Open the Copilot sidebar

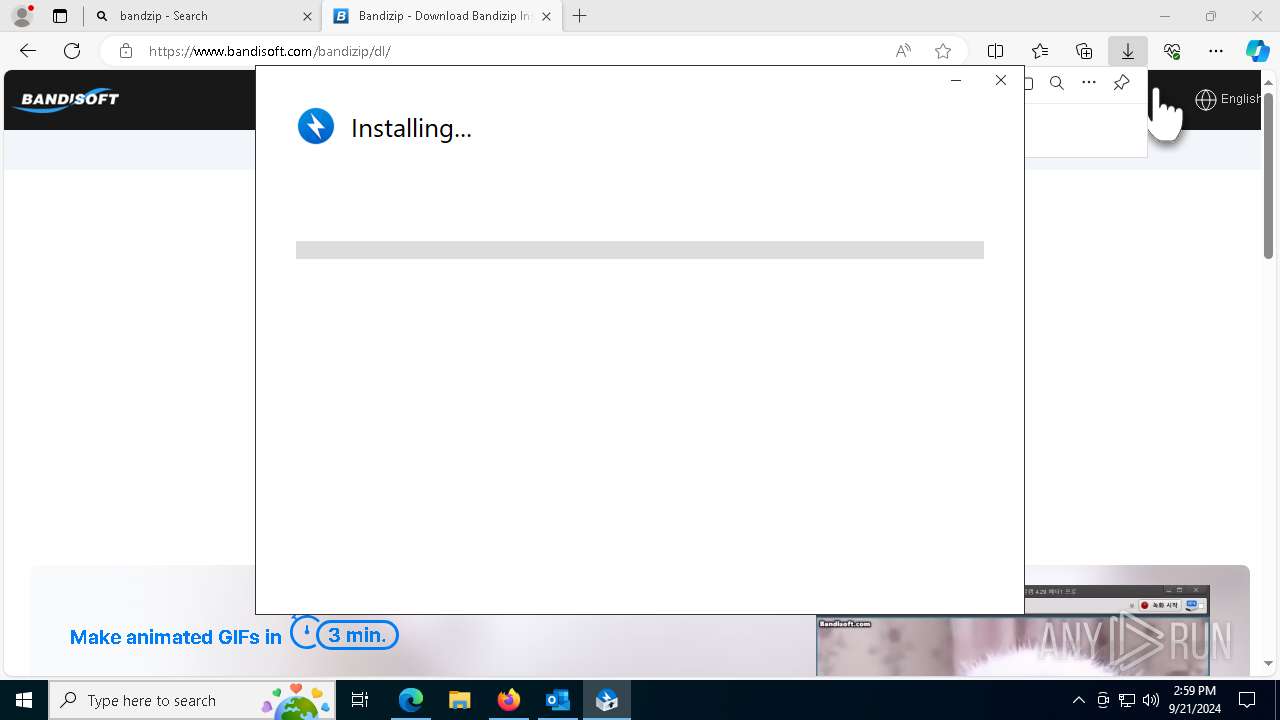click(x=1258, y=51)
